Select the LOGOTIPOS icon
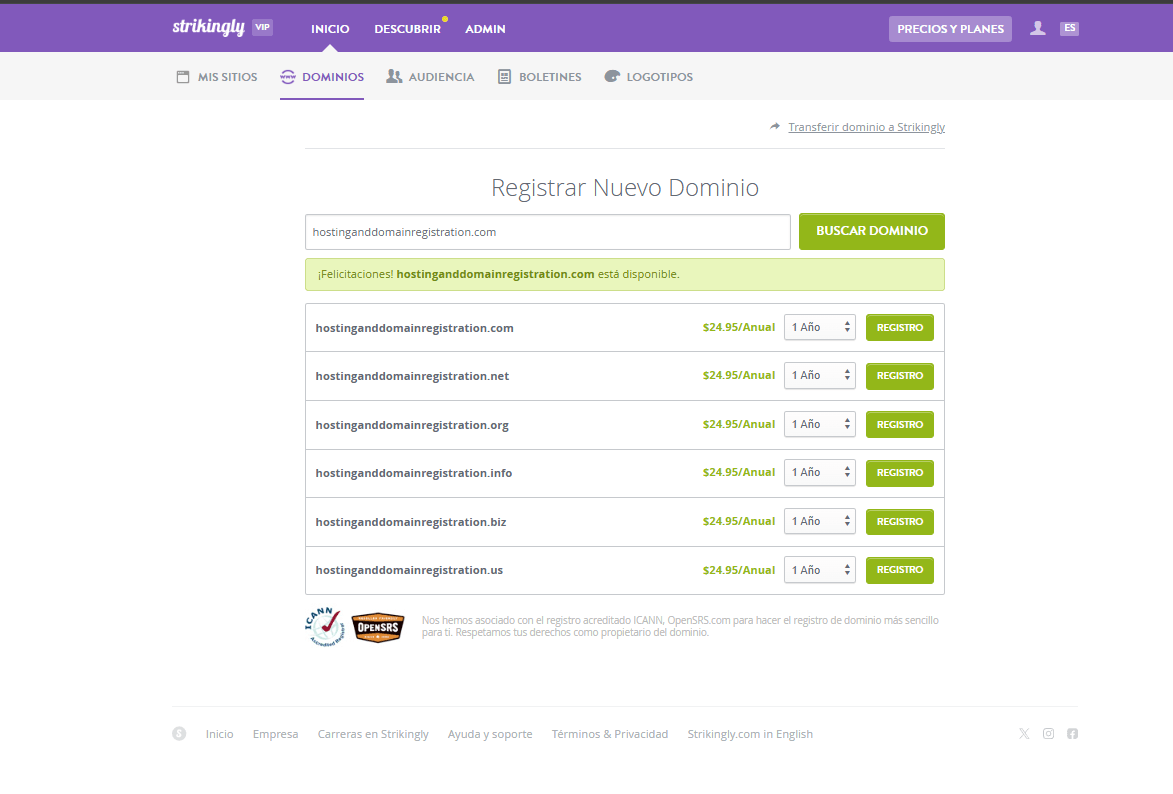Viewport: 1173px width, 794px height. click(x=611, y=75)
